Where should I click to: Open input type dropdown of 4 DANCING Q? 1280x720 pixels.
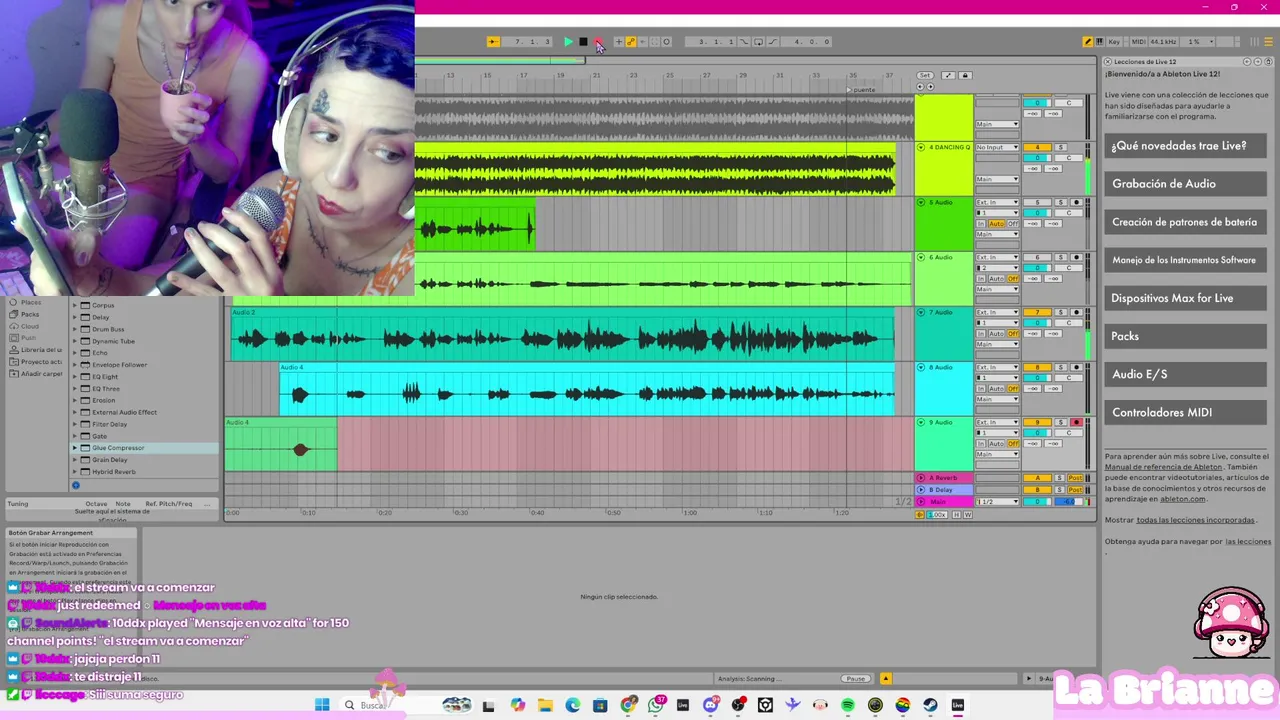click(997, 147)
